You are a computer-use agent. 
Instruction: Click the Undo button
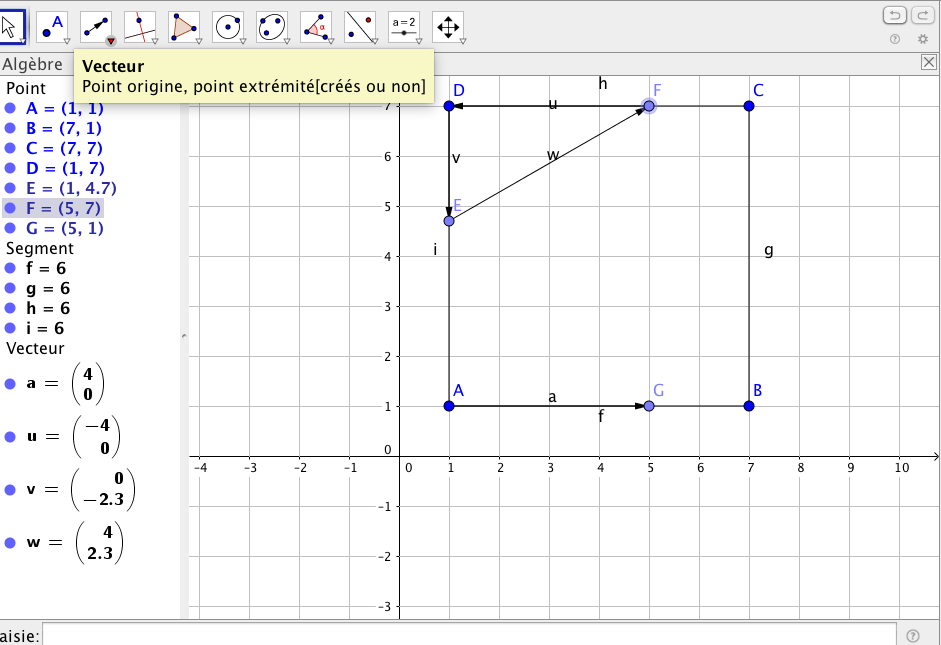tap(894, 15)
